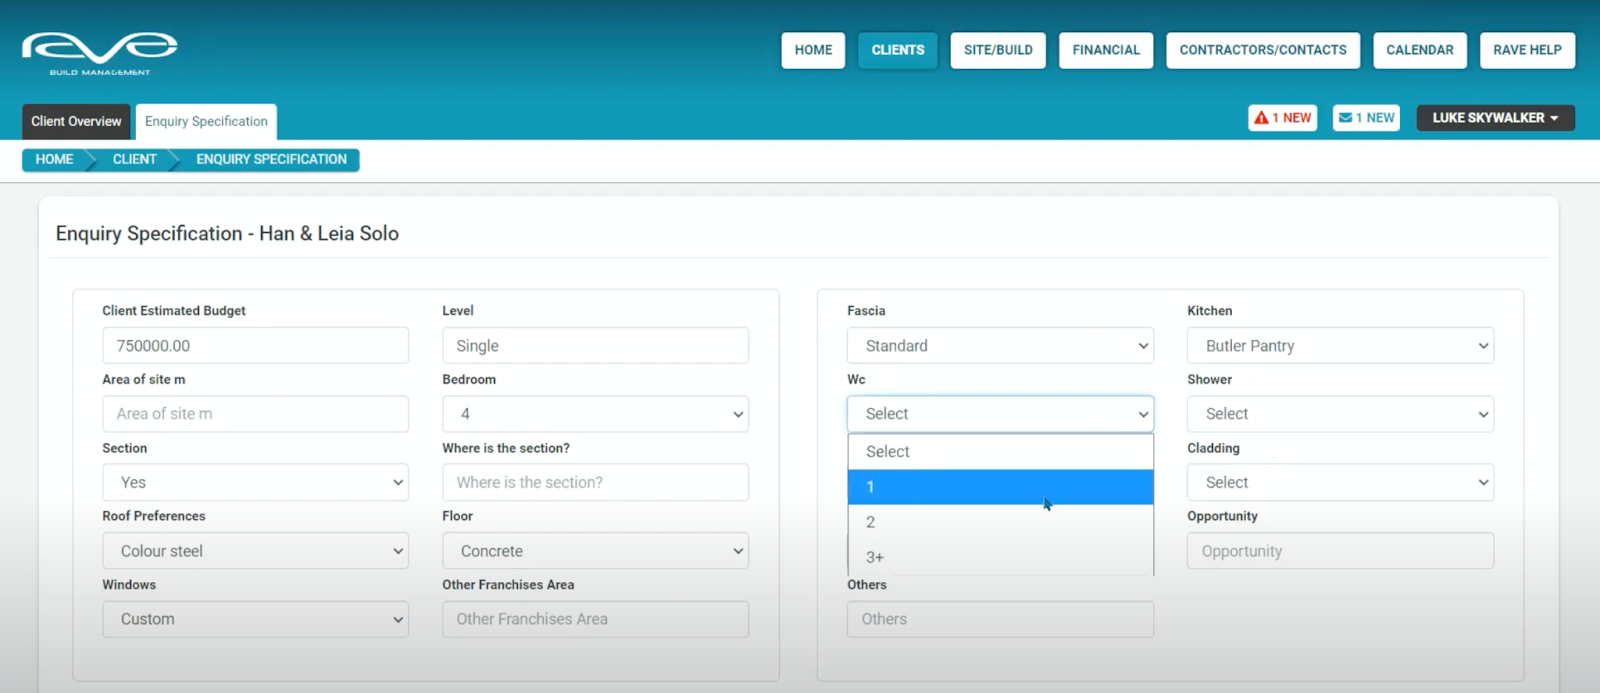Open the Cladding select dropdown

pyautogui.click(x=1340, y=483)
